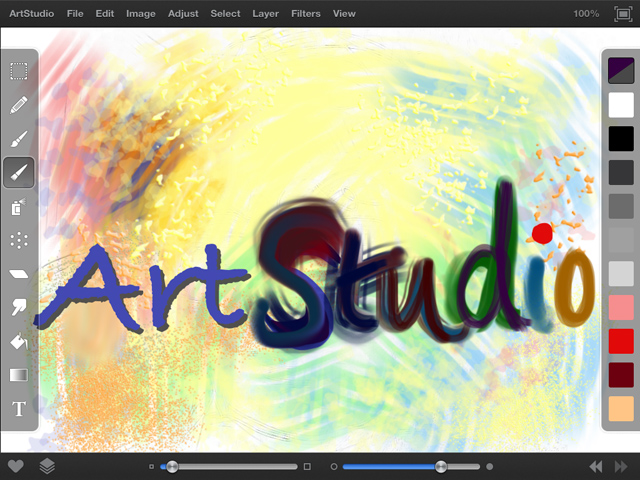
Task: Open the Layer menu
Action: pos(266,14)
